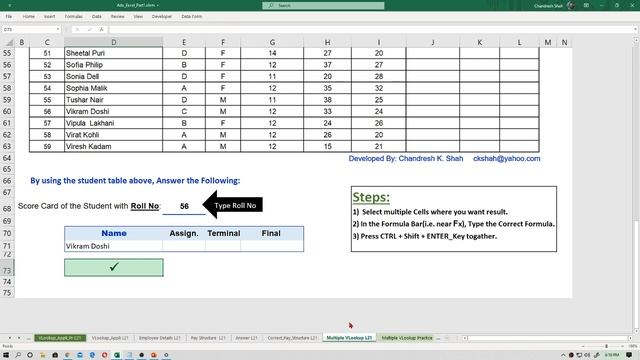The width and height of the screenshot is (640, 360).
Task: Open the Data ribbon tab
Action: pyautogui.click(x=97, y=17)
